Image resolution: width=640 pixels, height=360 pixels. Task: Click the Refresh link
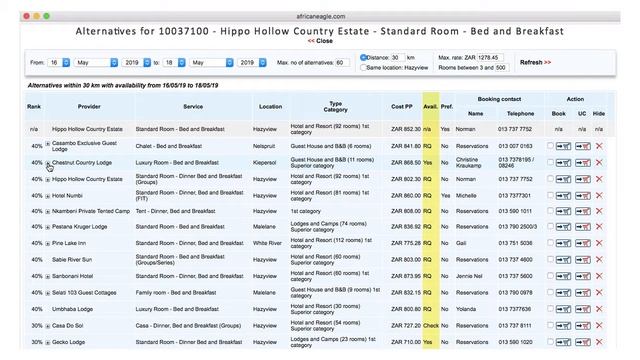[536, 62]
